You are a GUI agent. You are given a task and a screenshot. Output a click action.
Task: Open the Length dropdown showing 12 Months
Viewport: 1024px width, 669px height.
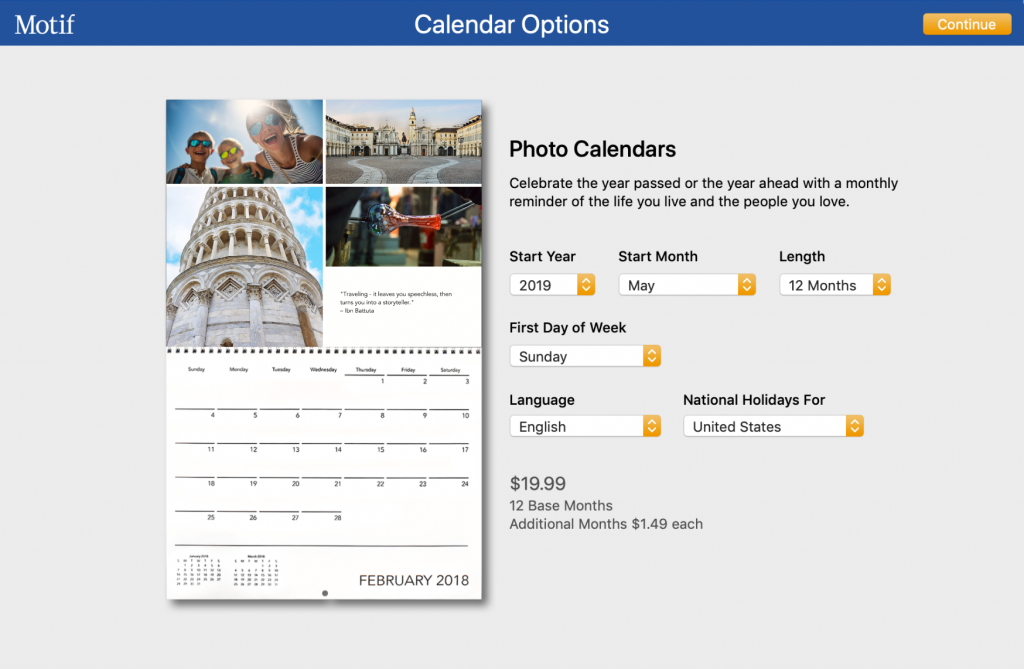click(x=835, y=285)
